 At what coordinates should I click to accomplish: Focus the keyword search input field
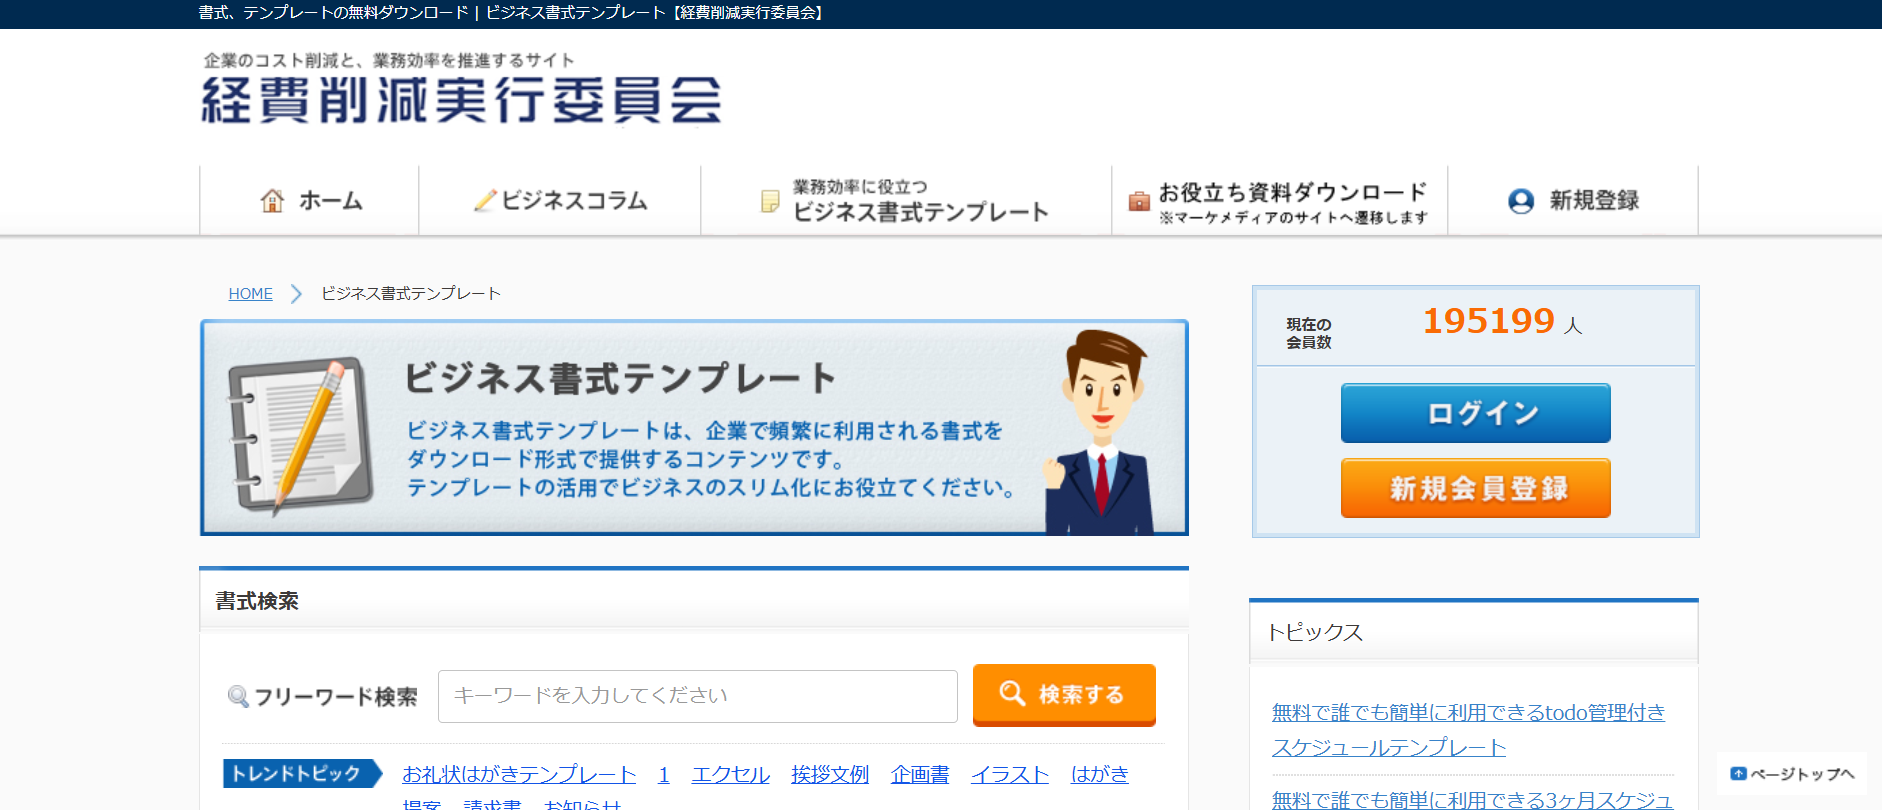pyautogui.click(x=697, y=696)
